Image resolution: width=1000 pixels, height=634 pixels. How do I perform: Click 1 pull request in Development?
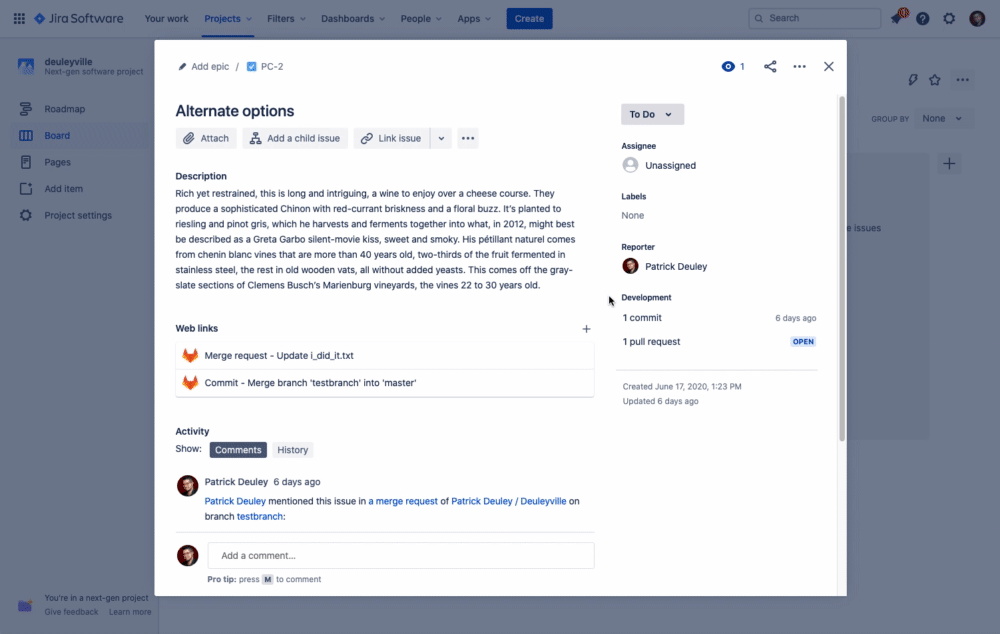pyautogui.click(x=651, y=342)
